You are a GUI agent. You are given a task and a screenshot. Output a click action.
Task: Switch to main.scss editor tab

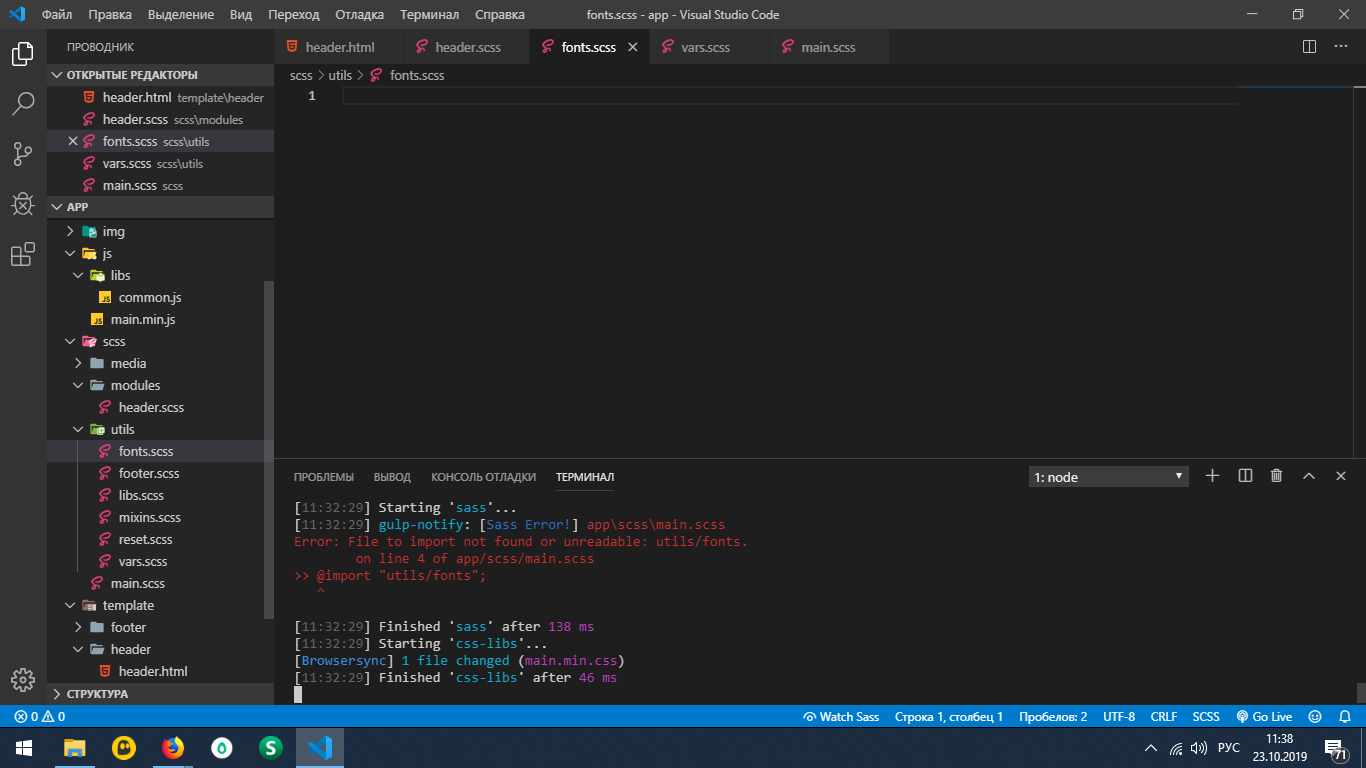[828, 47]
